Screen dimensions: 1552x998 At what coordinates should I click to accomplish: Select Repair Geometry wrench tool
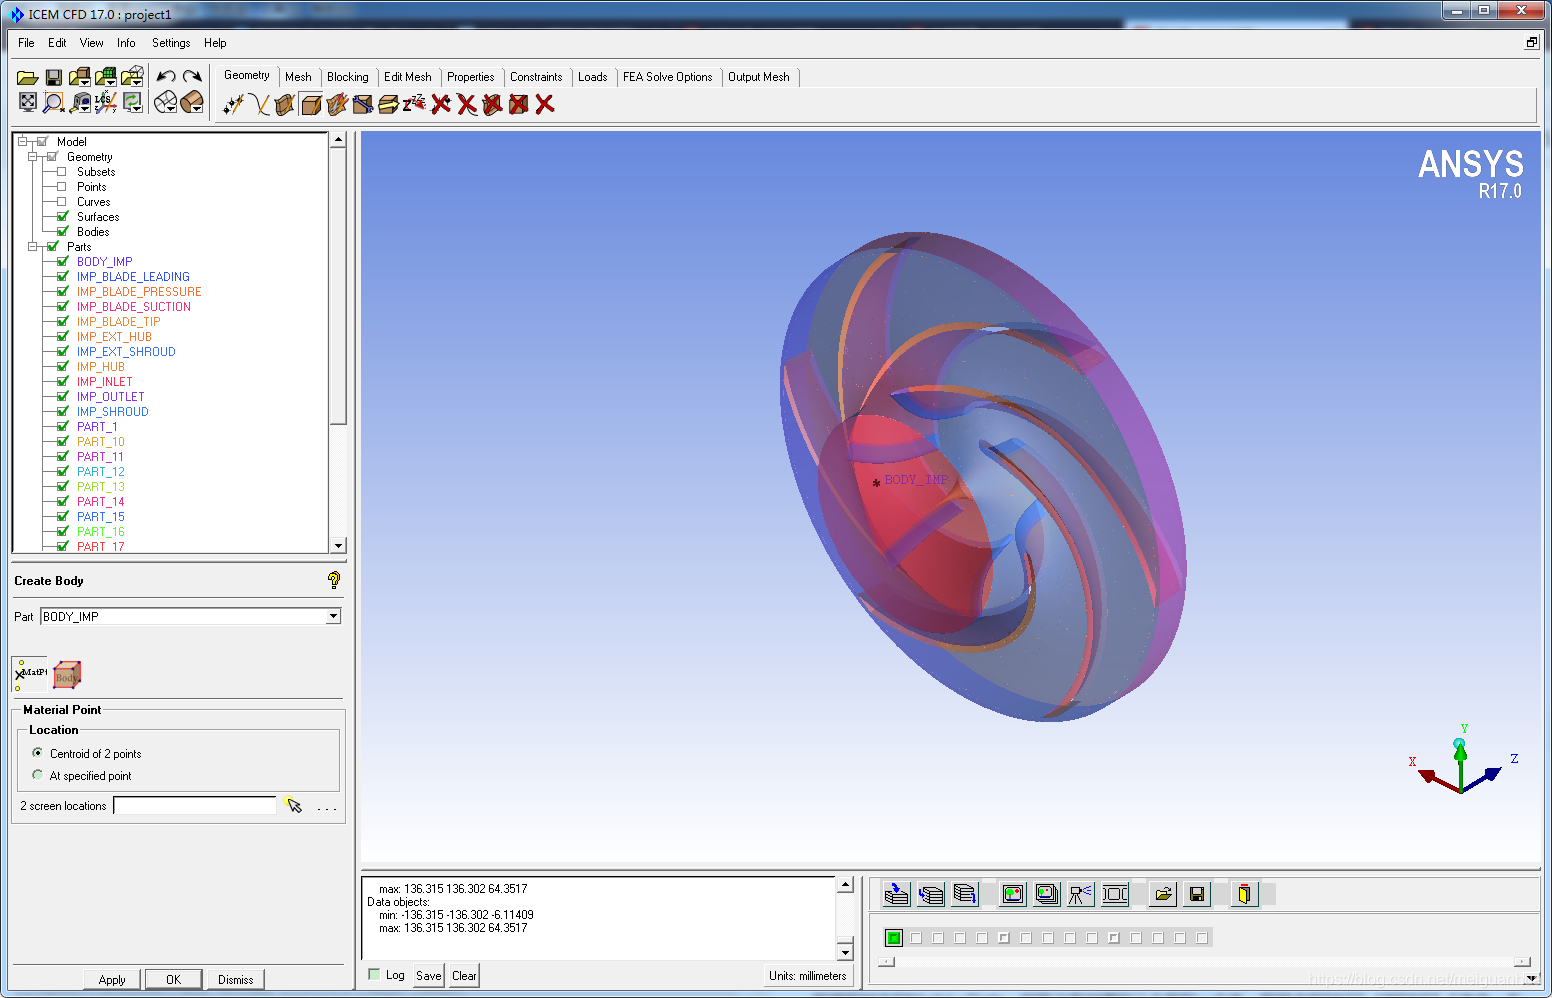(363, 104)
